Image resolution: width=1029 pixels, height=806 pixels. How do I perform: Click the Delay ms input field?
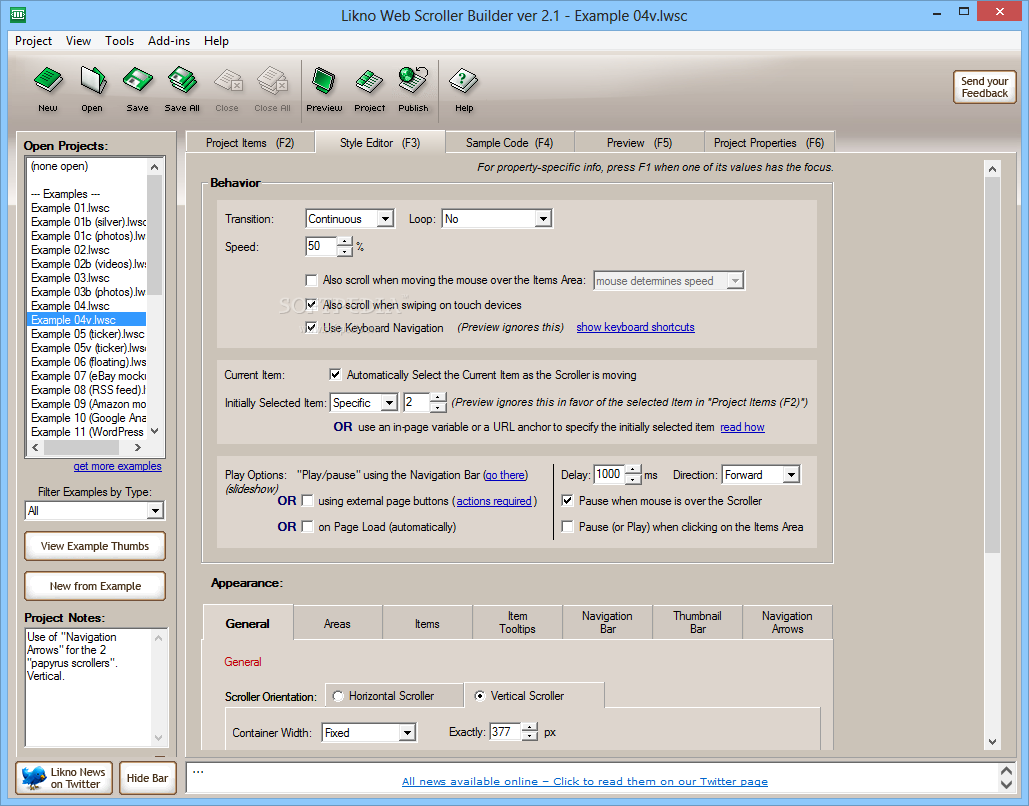pos(609,475)
